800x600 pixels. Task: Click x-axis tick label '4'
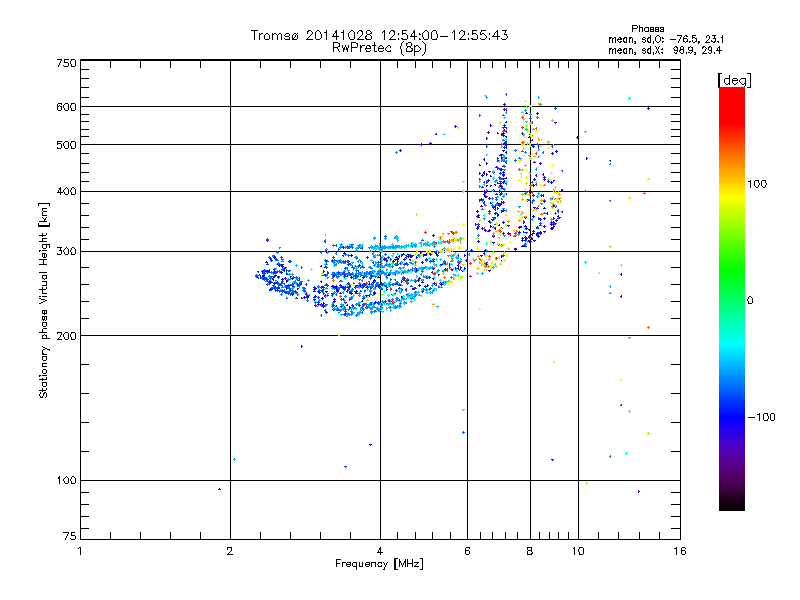tap(380, 551)
